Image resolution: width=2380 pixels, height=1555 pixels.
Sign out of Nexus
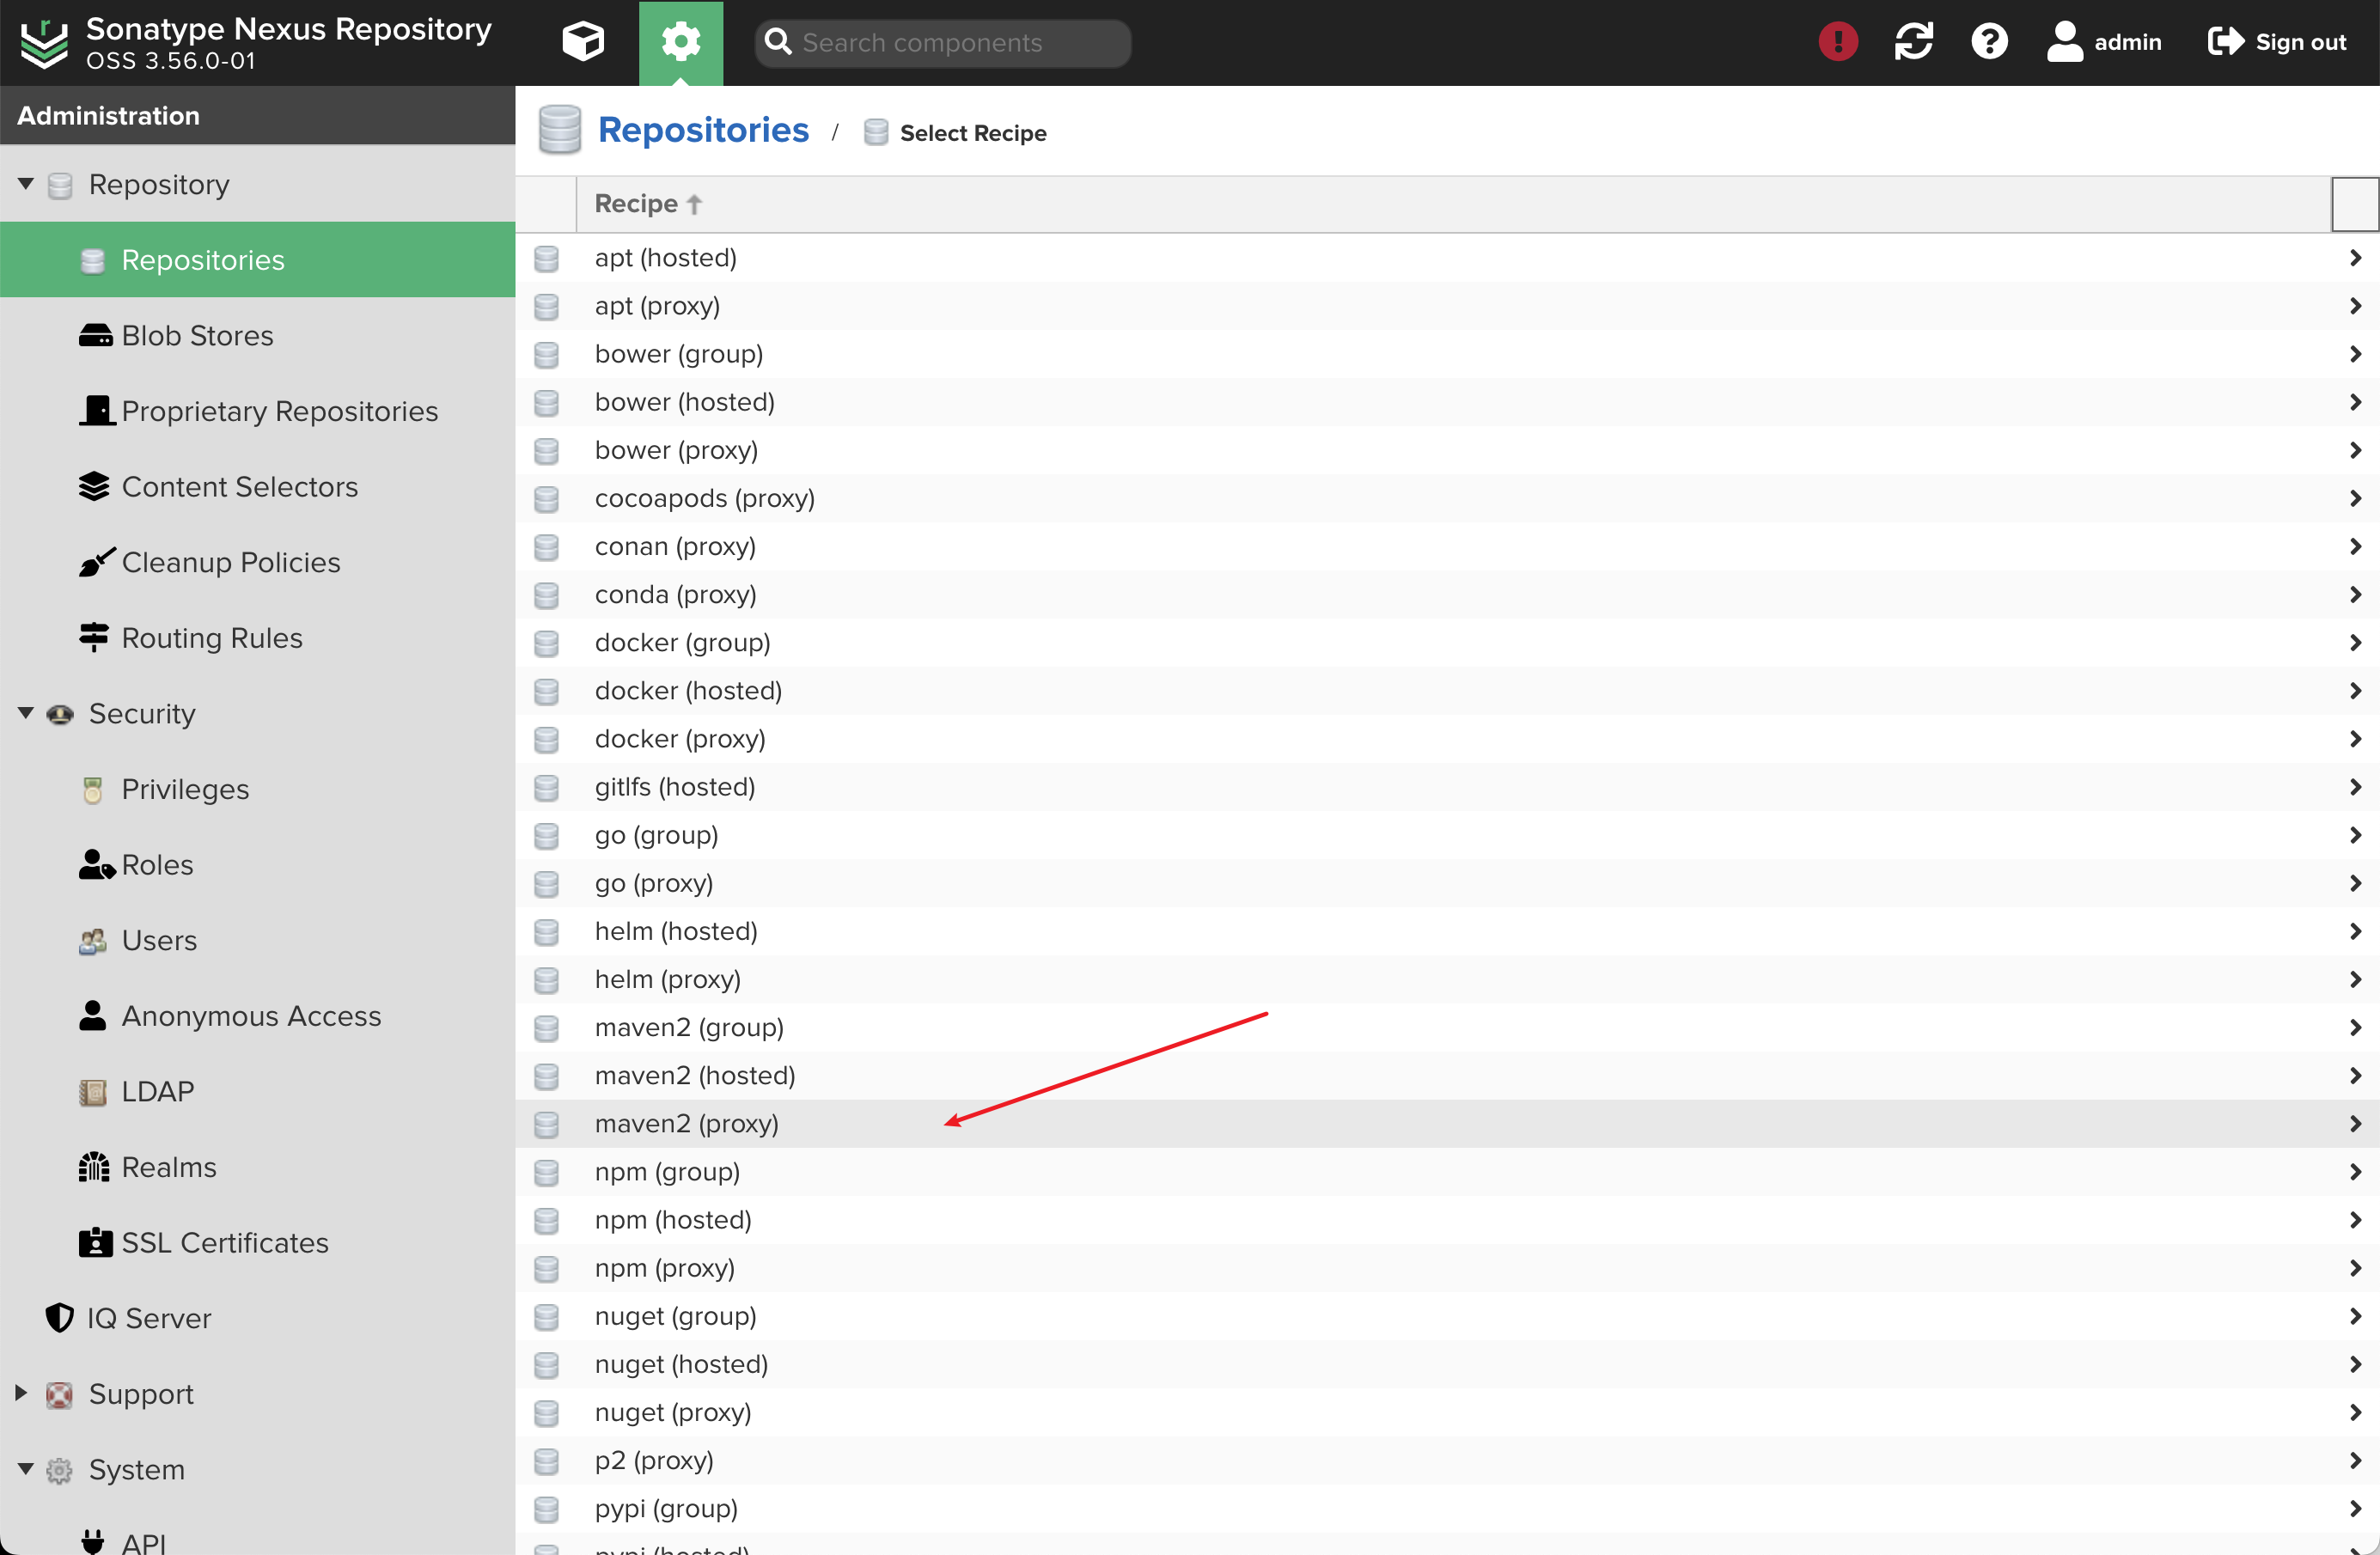2276,42
